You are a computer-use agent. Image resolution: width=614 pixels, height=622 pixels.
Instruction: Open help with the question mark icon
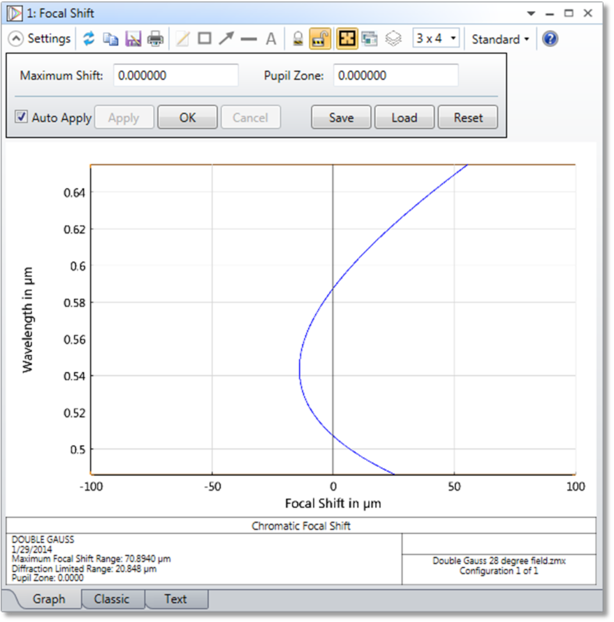(550, 39)
